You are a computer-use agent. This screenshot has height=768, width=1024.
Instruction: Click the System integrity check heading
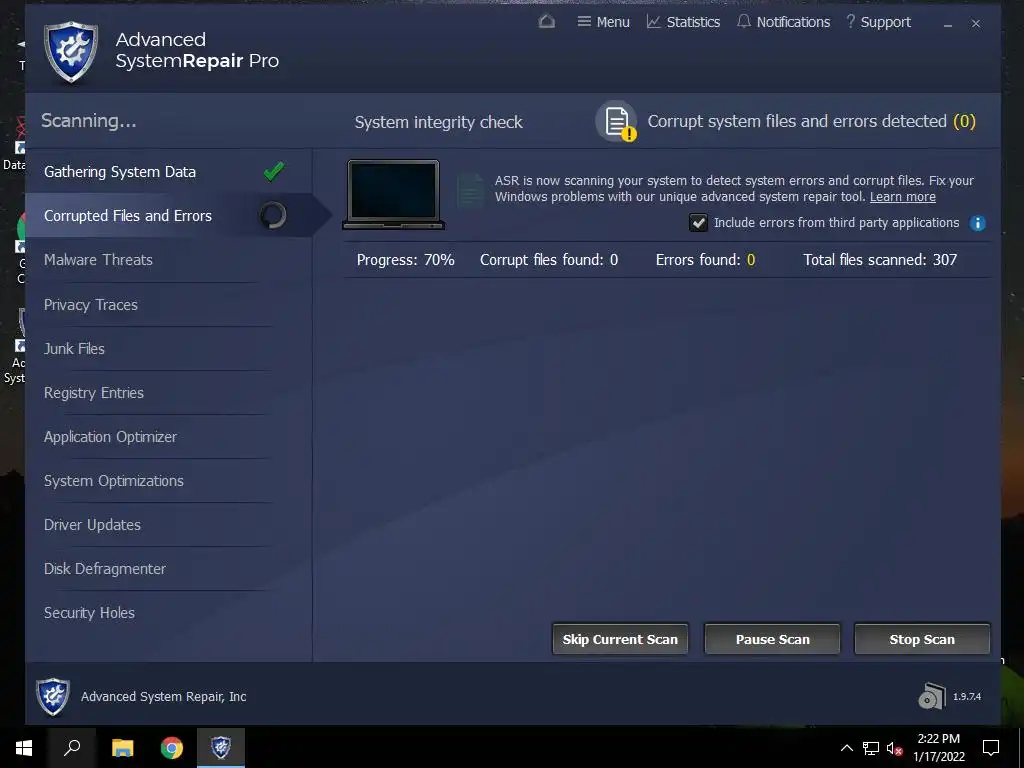point(438,122)
